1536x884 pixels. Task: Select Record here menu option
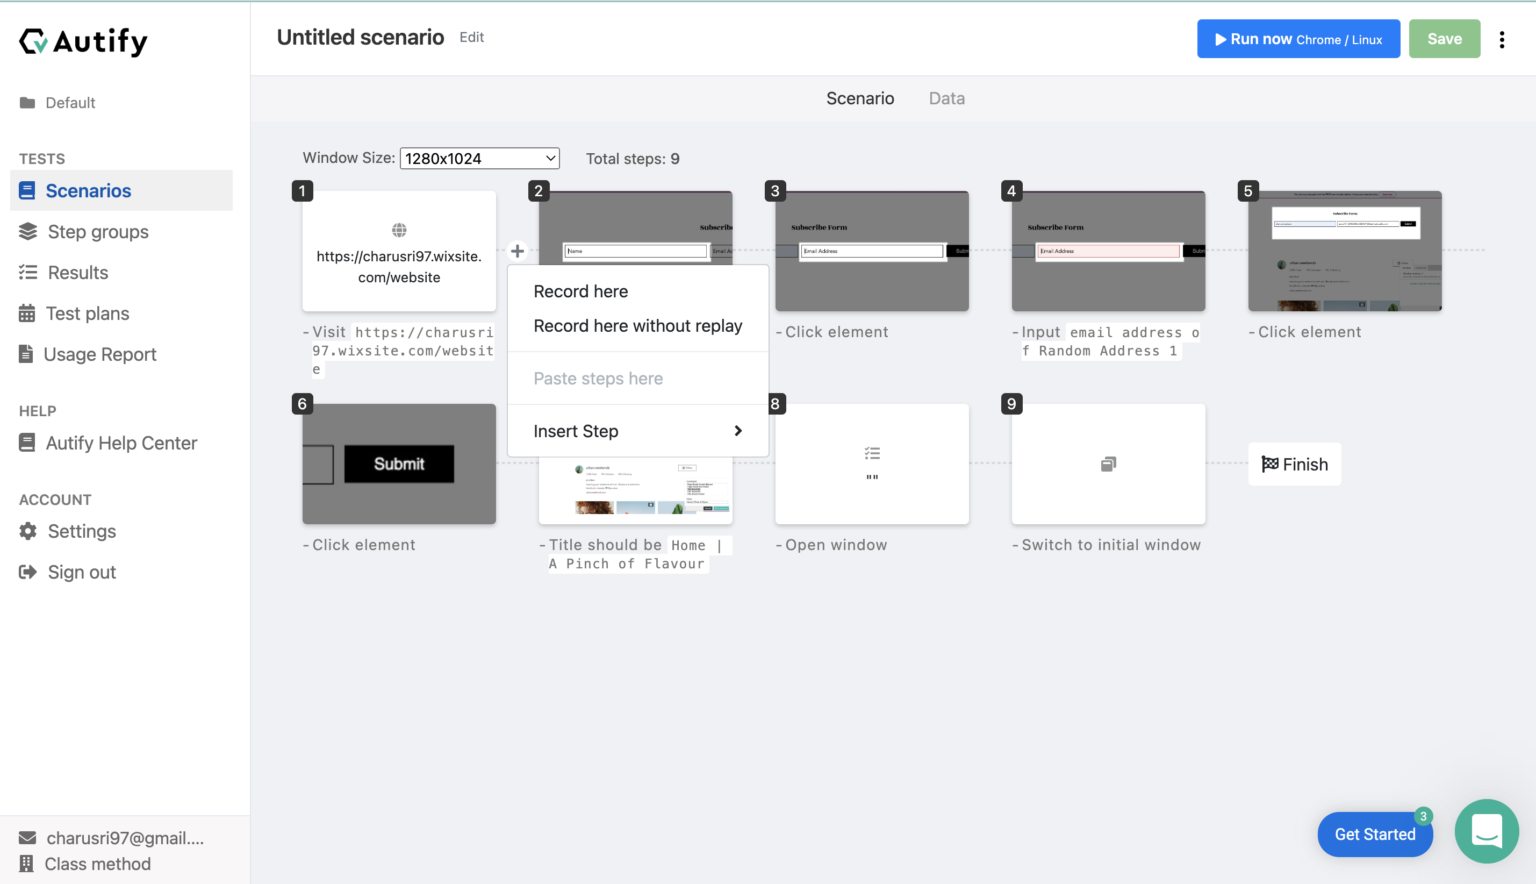pyautogui.click(x=581, y=291)
